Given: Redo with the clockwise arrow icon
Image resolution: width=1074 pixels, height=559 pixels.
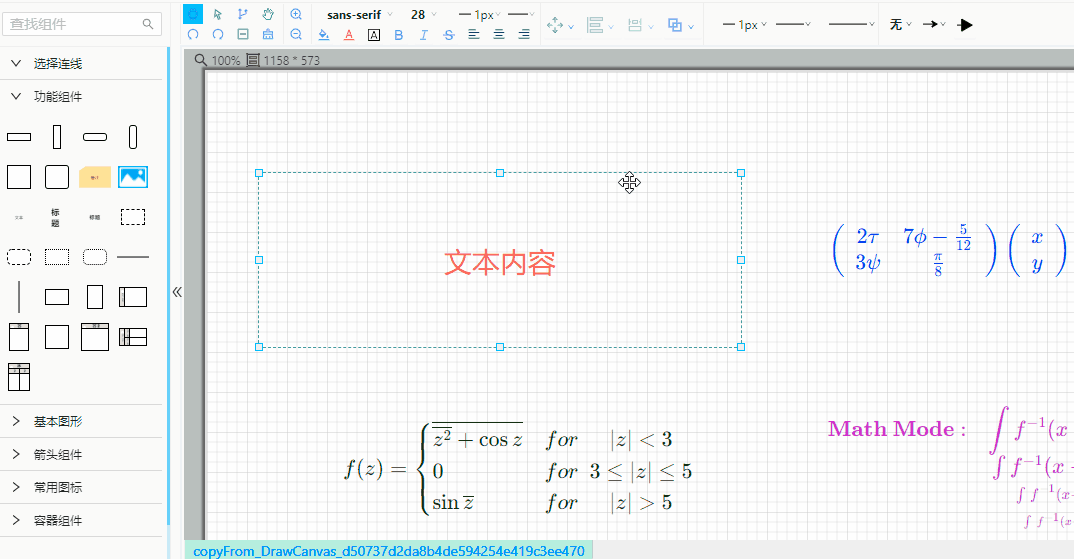Looking at the screenshot, I should [218, 34].
